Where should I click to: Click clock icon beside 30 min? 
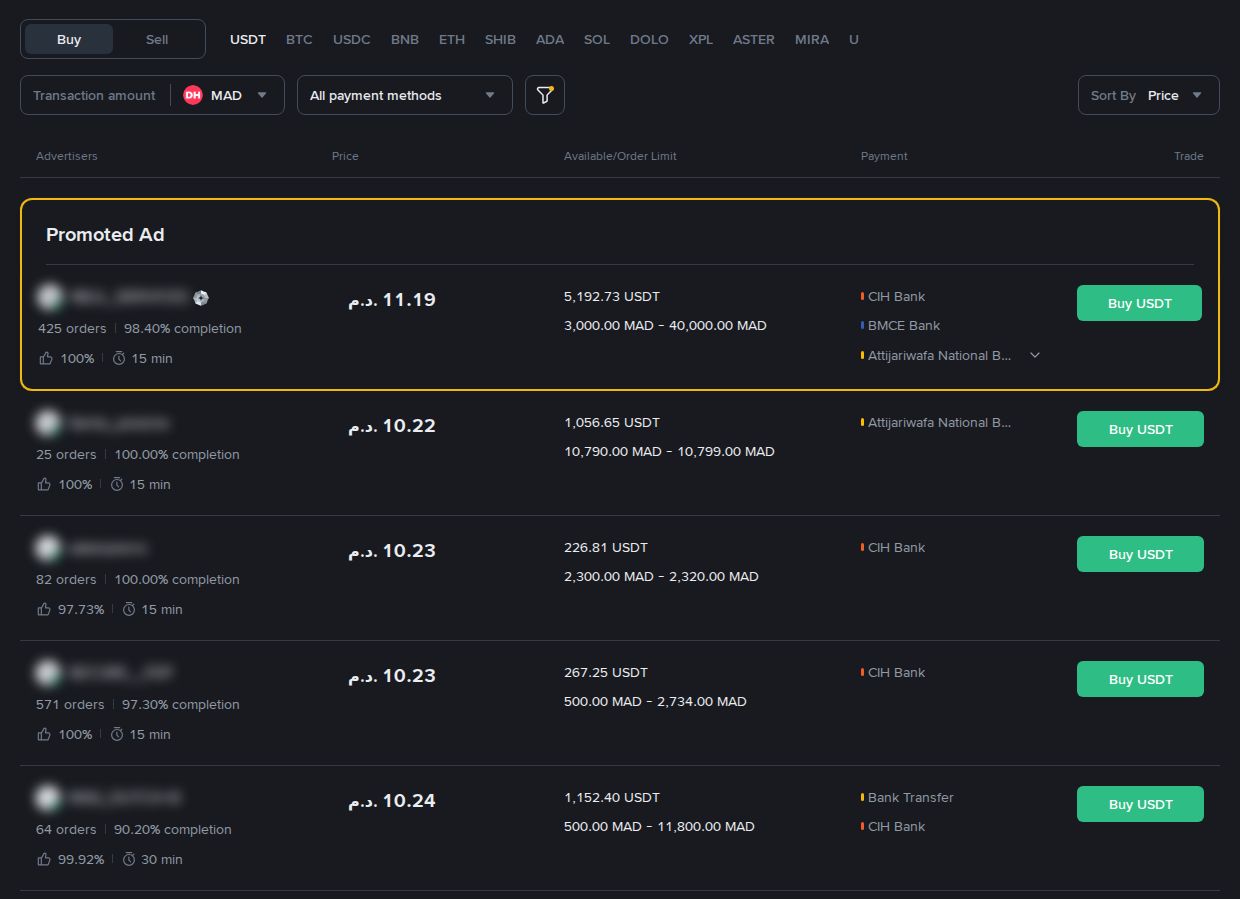130,859
